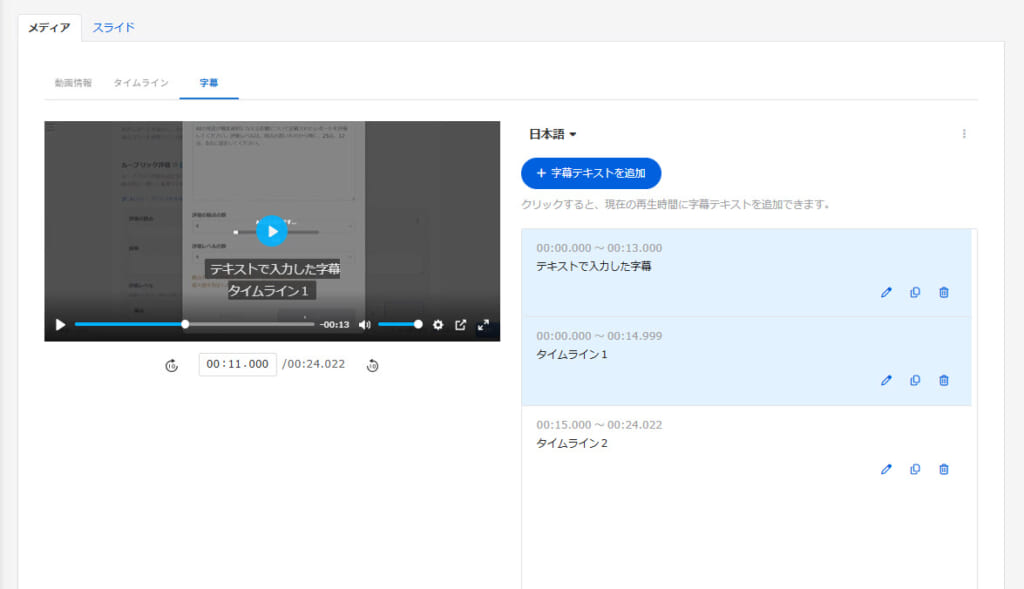The width and height of the screenshot is (1024, 589).
Task: Edit the タイムライン2 subtitle with pencil
Action: click(886, 470)
